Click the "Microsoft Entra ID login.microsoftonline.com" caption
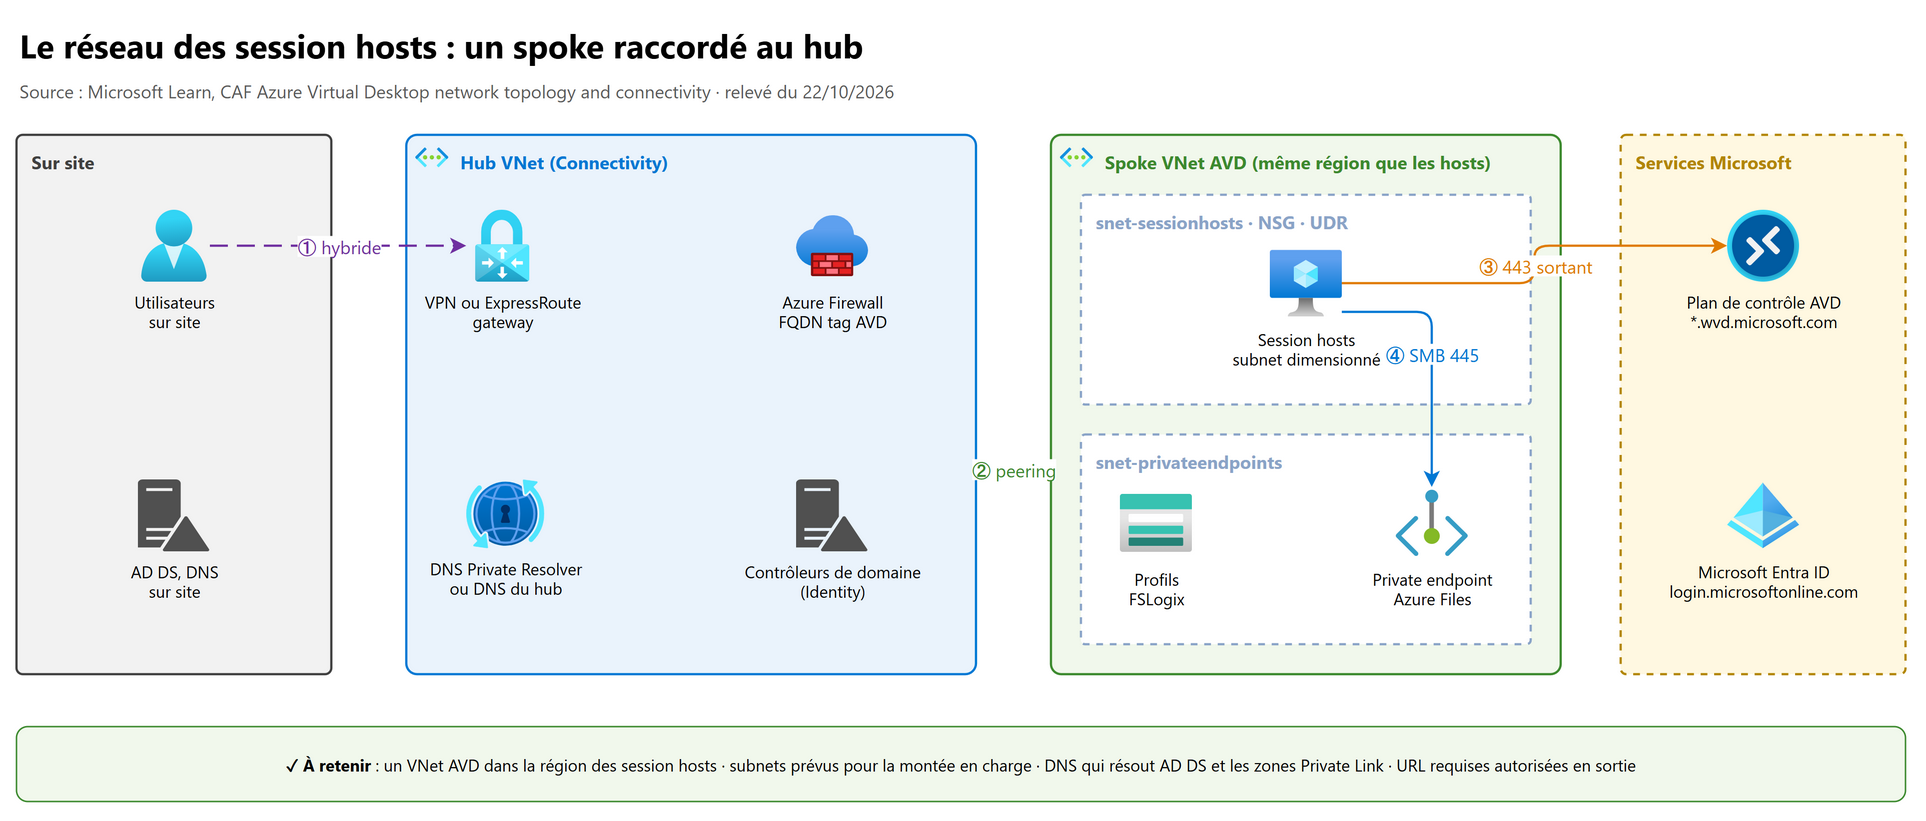 1763,582
